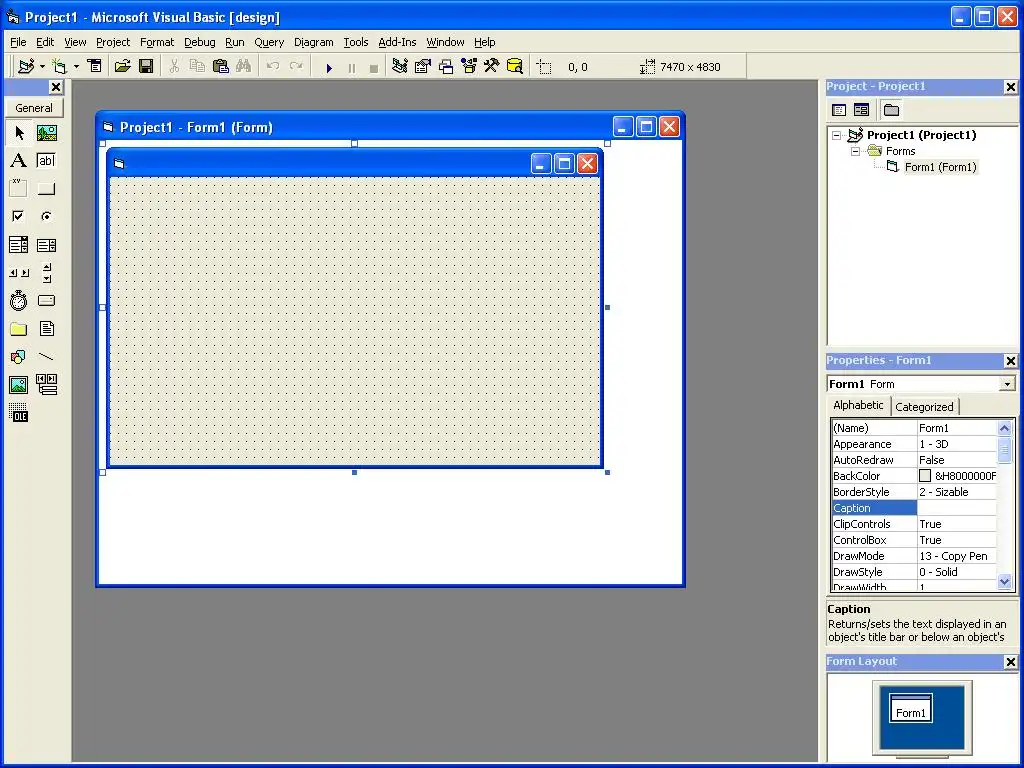Image resolution: width=1024 pixels, height=768 pixels.
Task: Select the PictureBox control in the toolbox
Action: pyautogui.click(x=46, y=133)
